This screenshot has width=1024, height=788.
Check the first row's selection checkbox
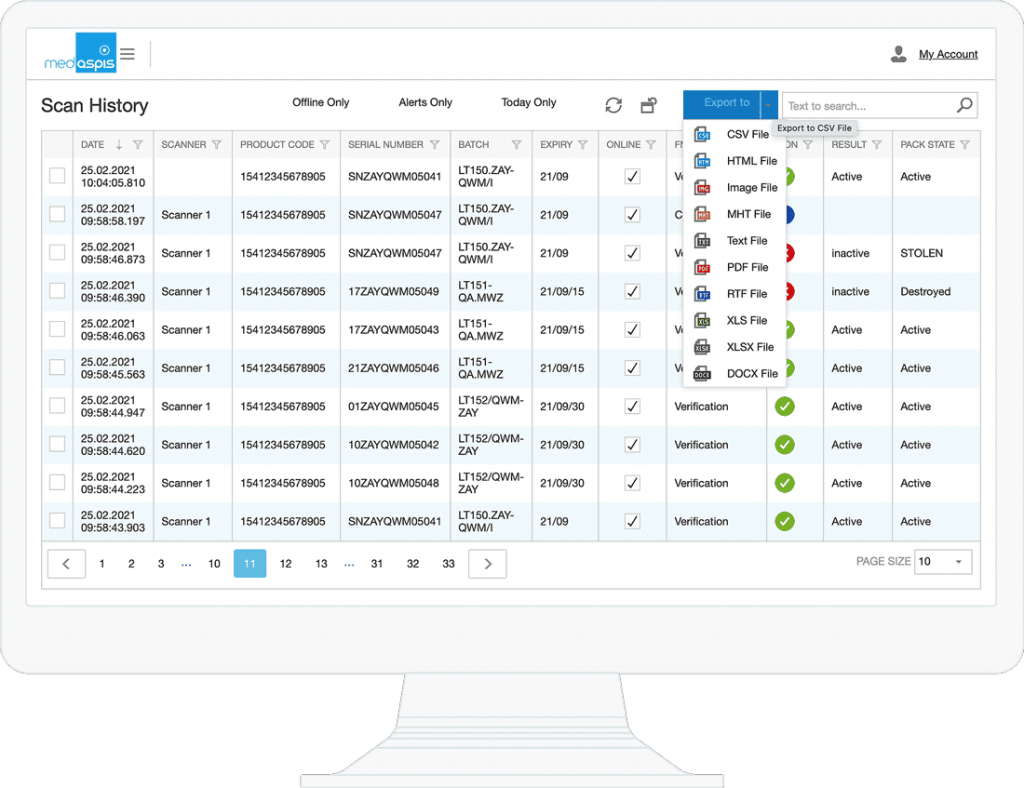(56, 176)
